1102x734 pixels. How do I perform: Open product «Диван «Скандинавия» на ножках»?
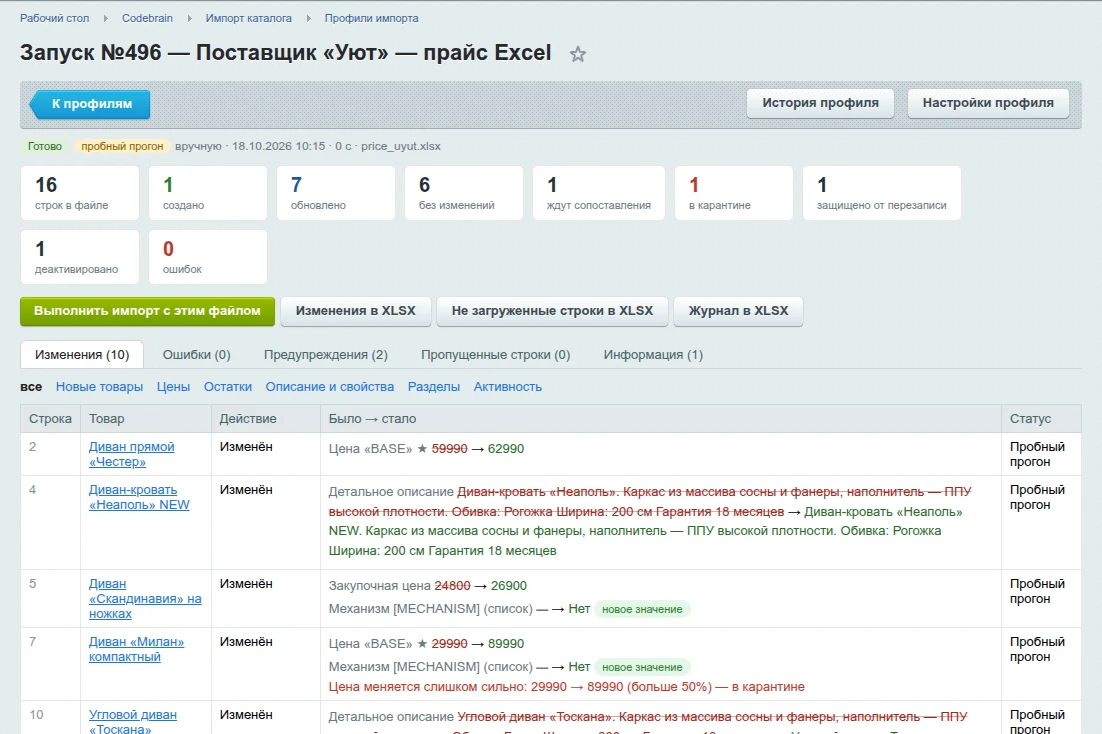145,599
